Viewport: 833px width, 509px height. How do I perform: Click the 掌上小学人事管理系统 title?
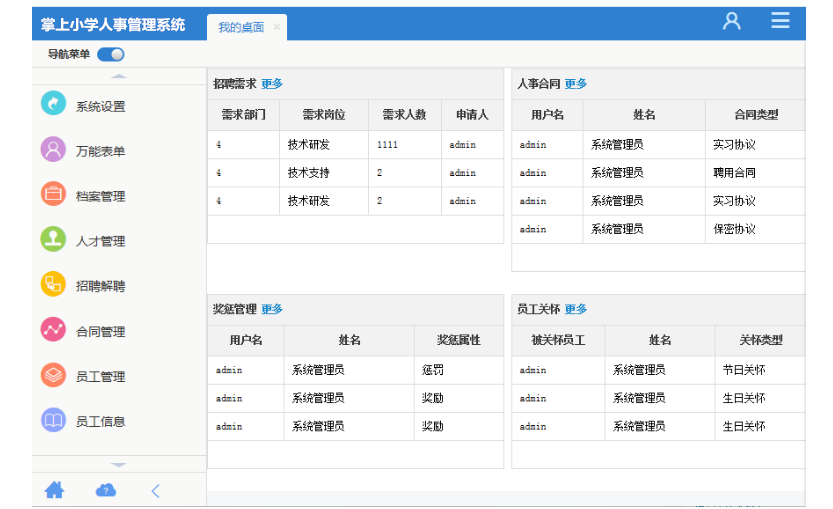tap(113, 24)
